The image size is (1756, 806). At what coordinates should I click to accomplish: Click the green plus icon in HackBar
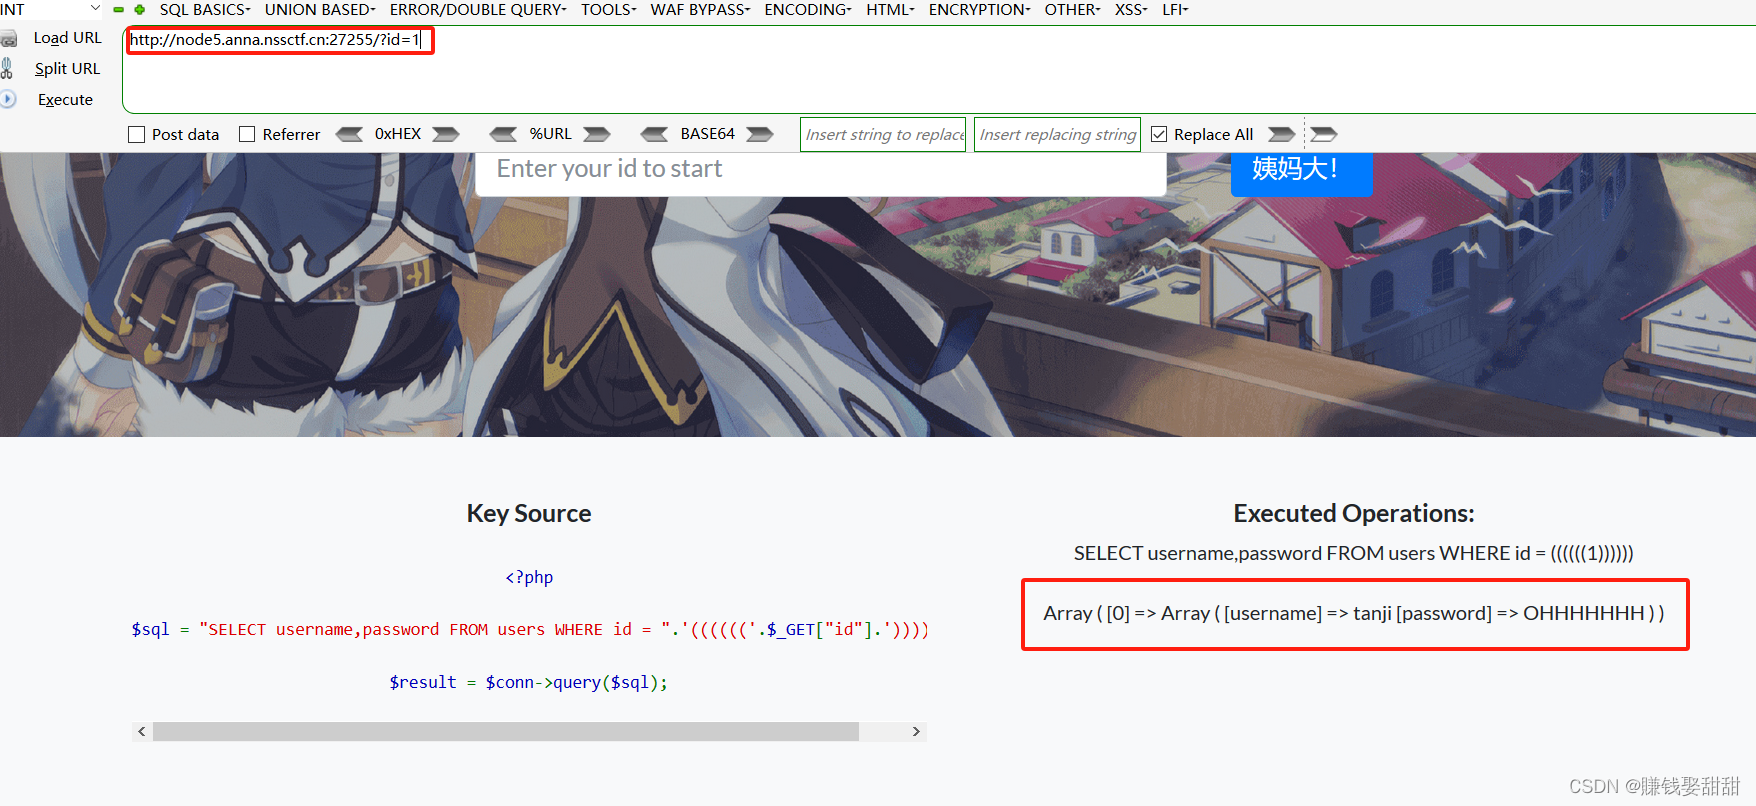point(140,10)
